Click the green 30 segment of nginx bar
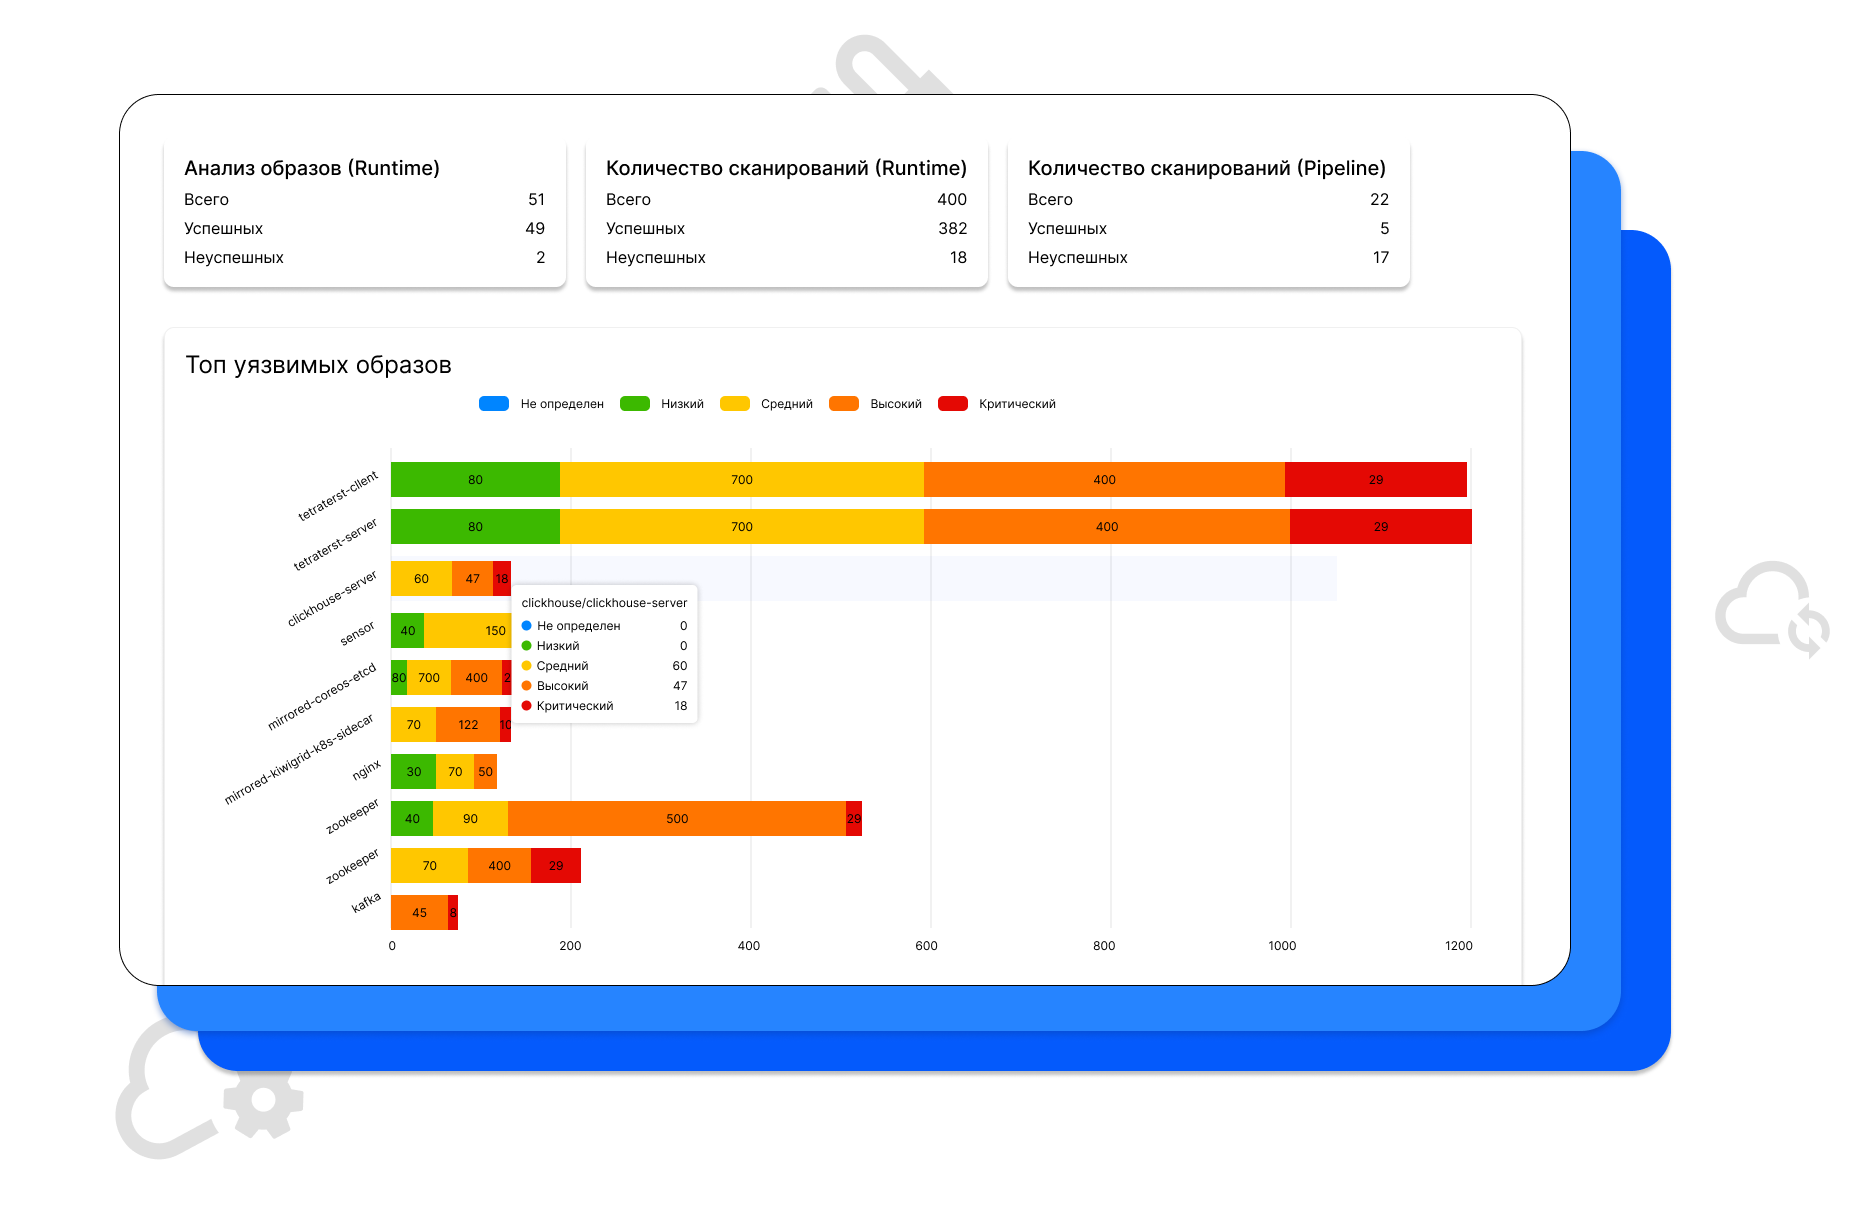 [413, 772]
